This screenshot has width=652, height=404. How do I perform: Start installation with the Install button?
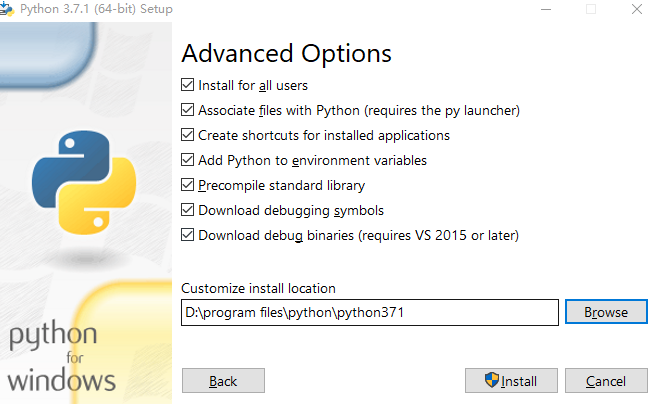[x=511, y=380]
